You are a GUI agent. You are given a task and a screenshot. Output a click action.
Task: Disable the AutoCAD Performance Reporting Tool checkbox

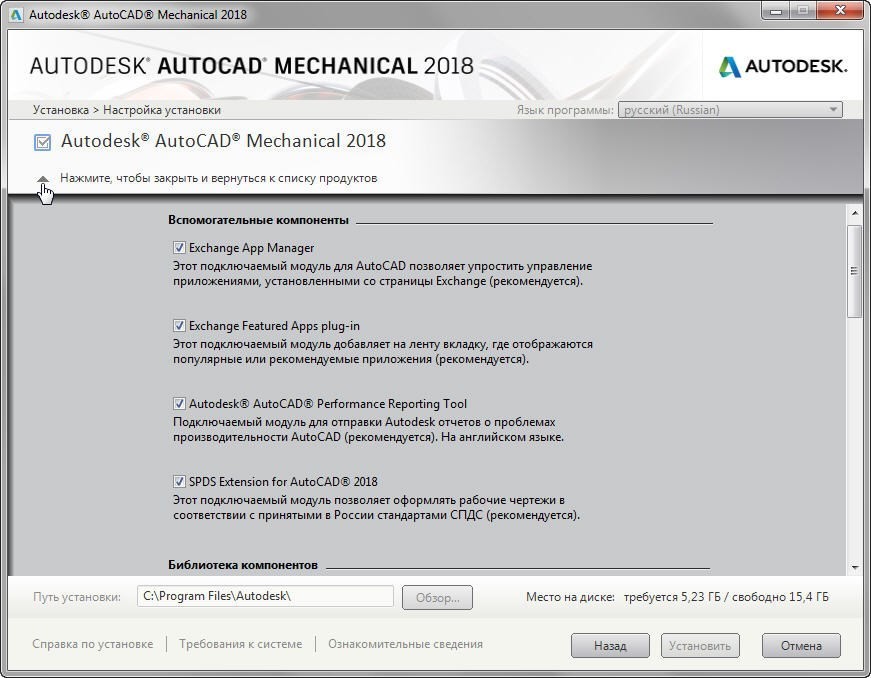tap(179, 404)
